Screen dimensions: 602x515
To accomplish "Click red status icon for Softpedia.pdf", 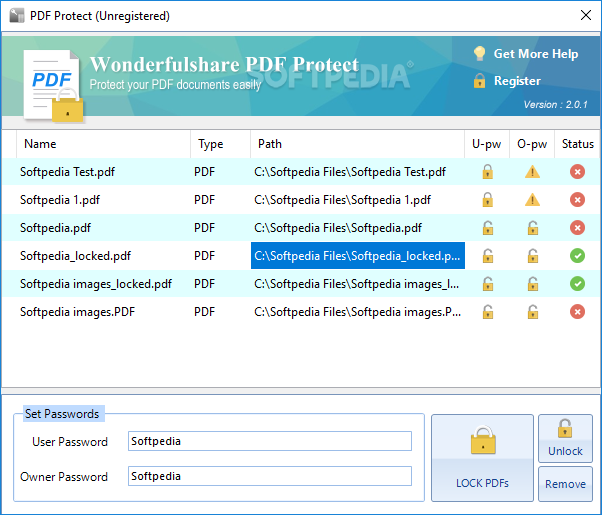I will [577, 228].
